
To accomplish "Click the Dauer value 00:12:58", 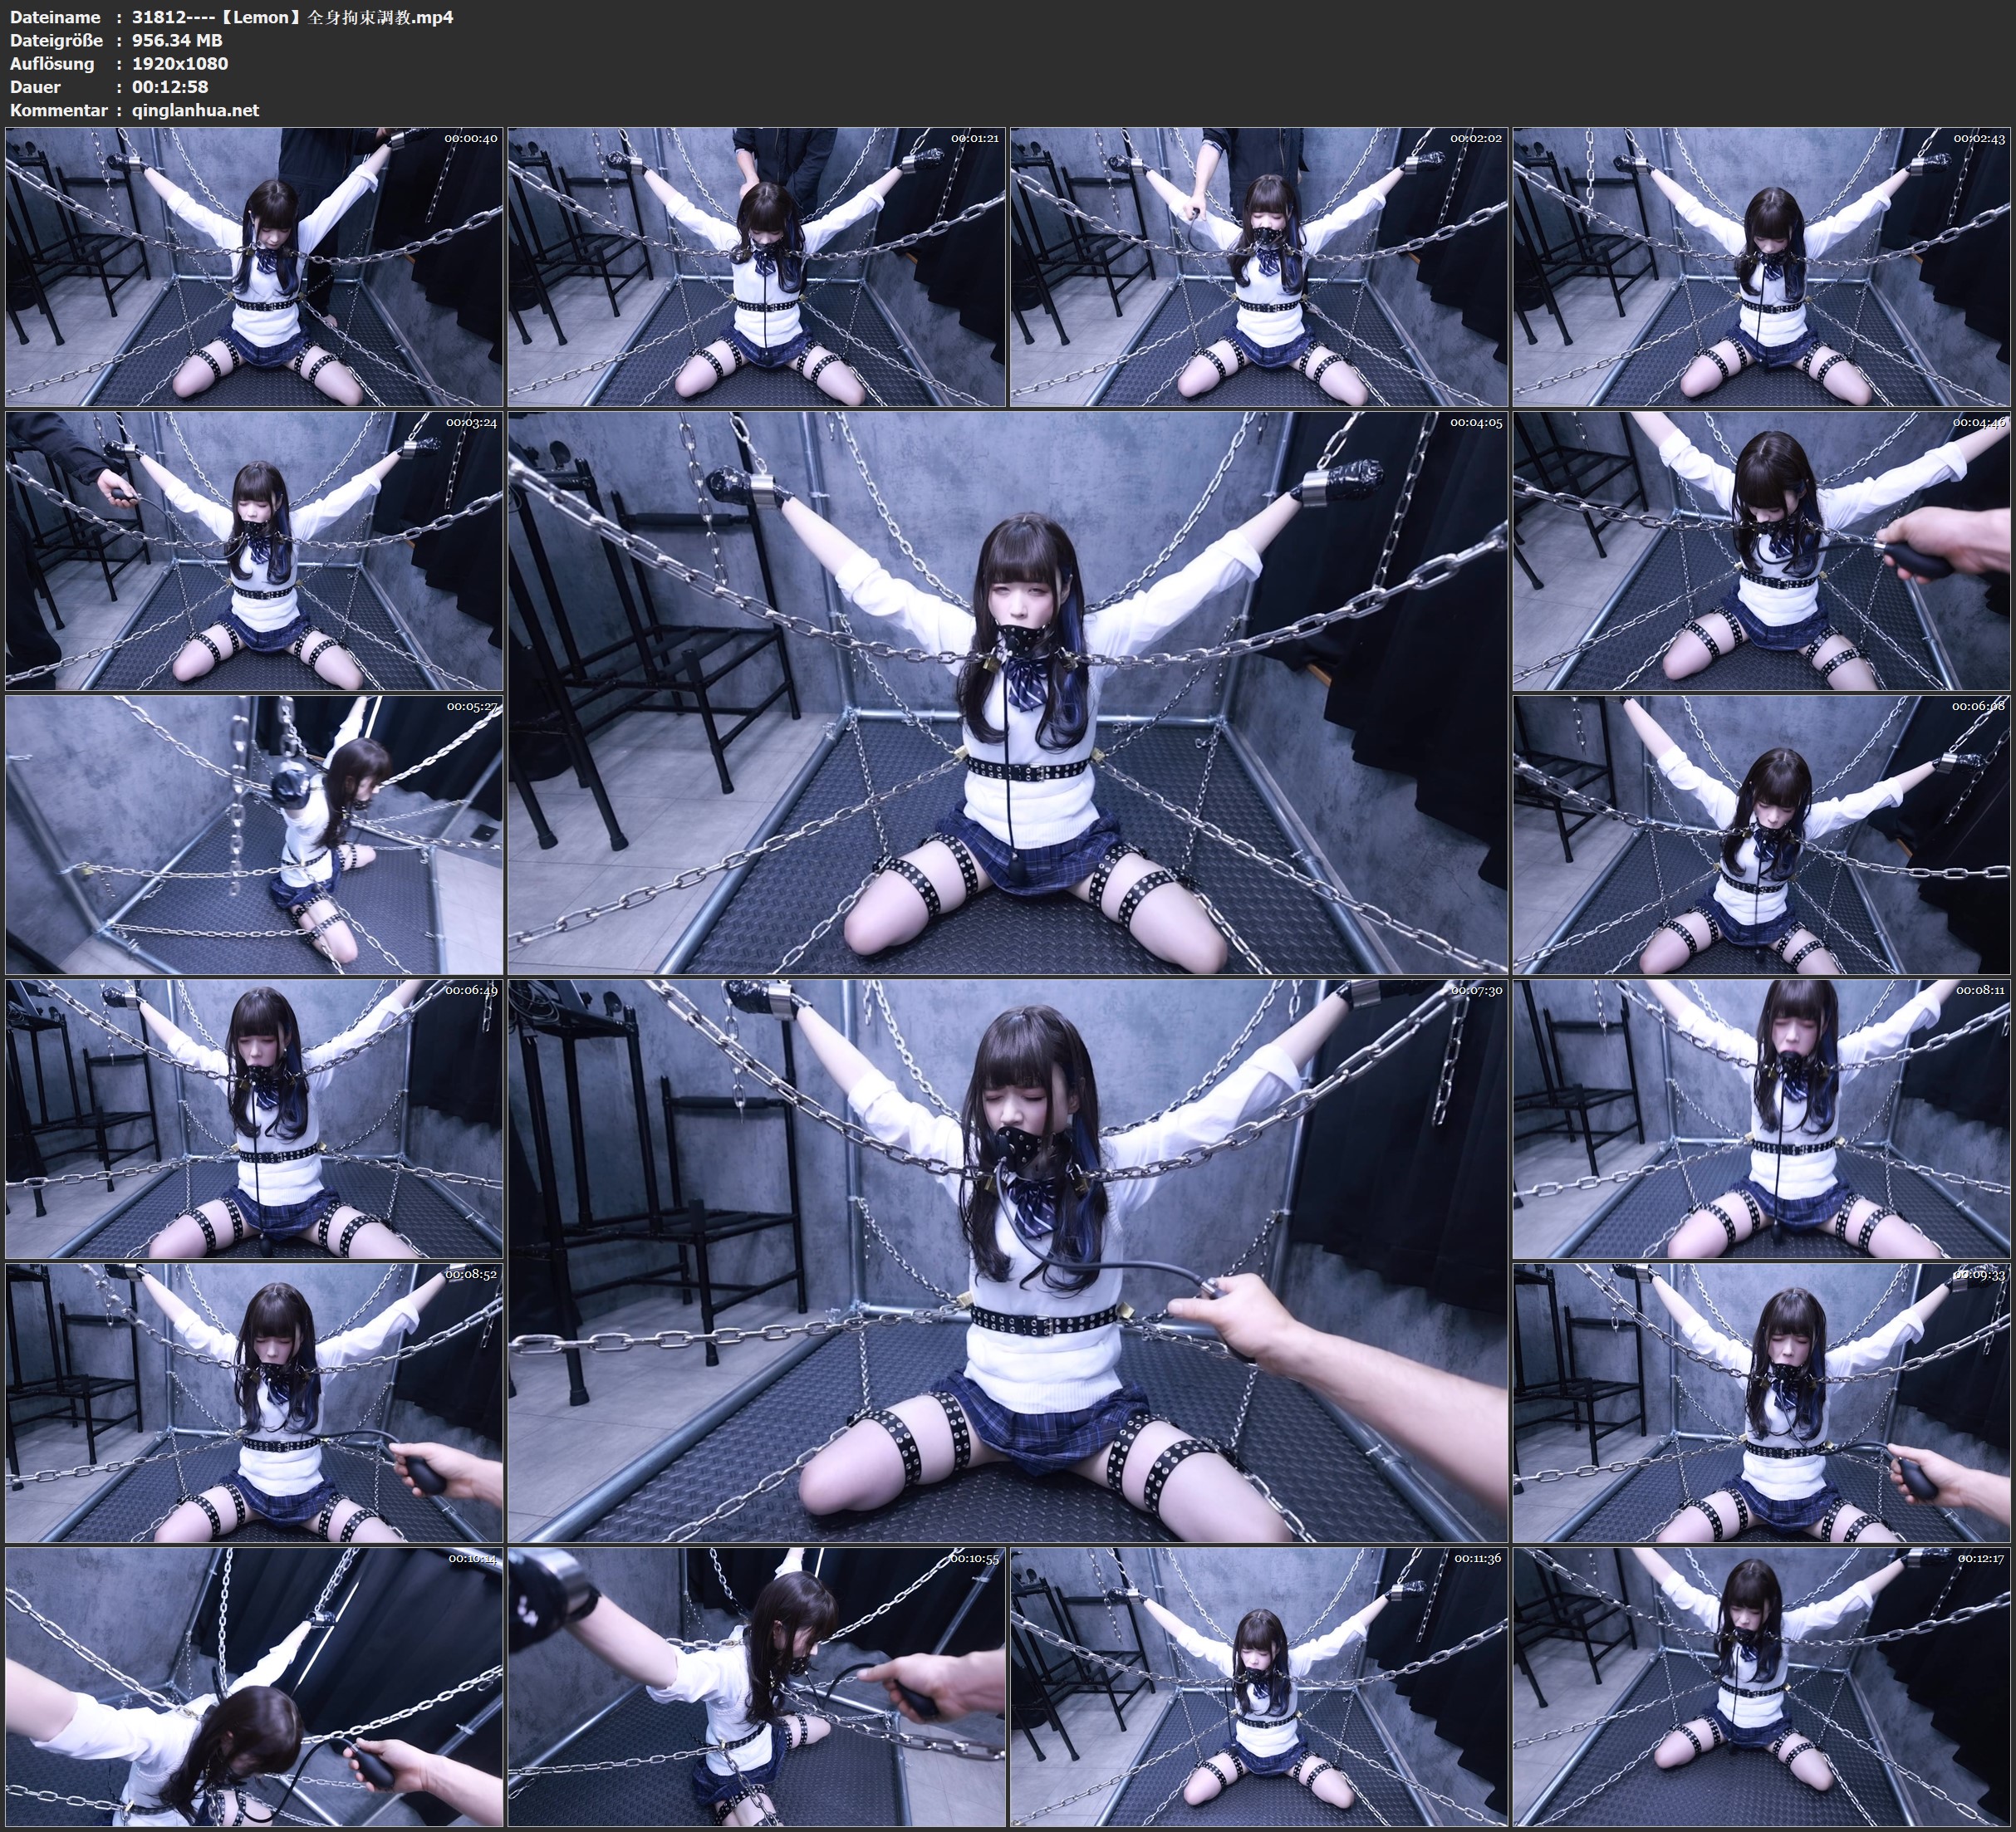I will (x=170, y=87).
